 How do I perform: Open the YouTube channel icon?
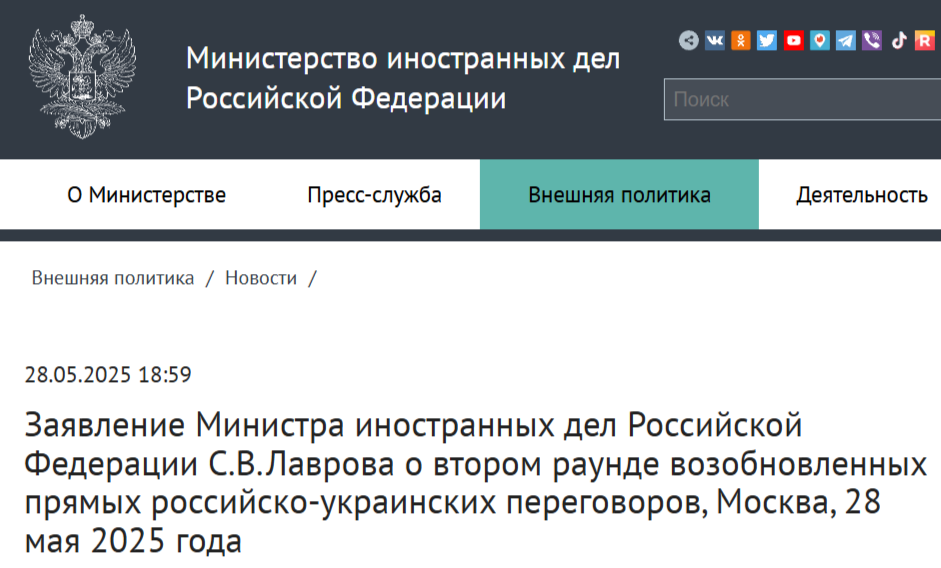pyautogui.click(x=794, y=41)
